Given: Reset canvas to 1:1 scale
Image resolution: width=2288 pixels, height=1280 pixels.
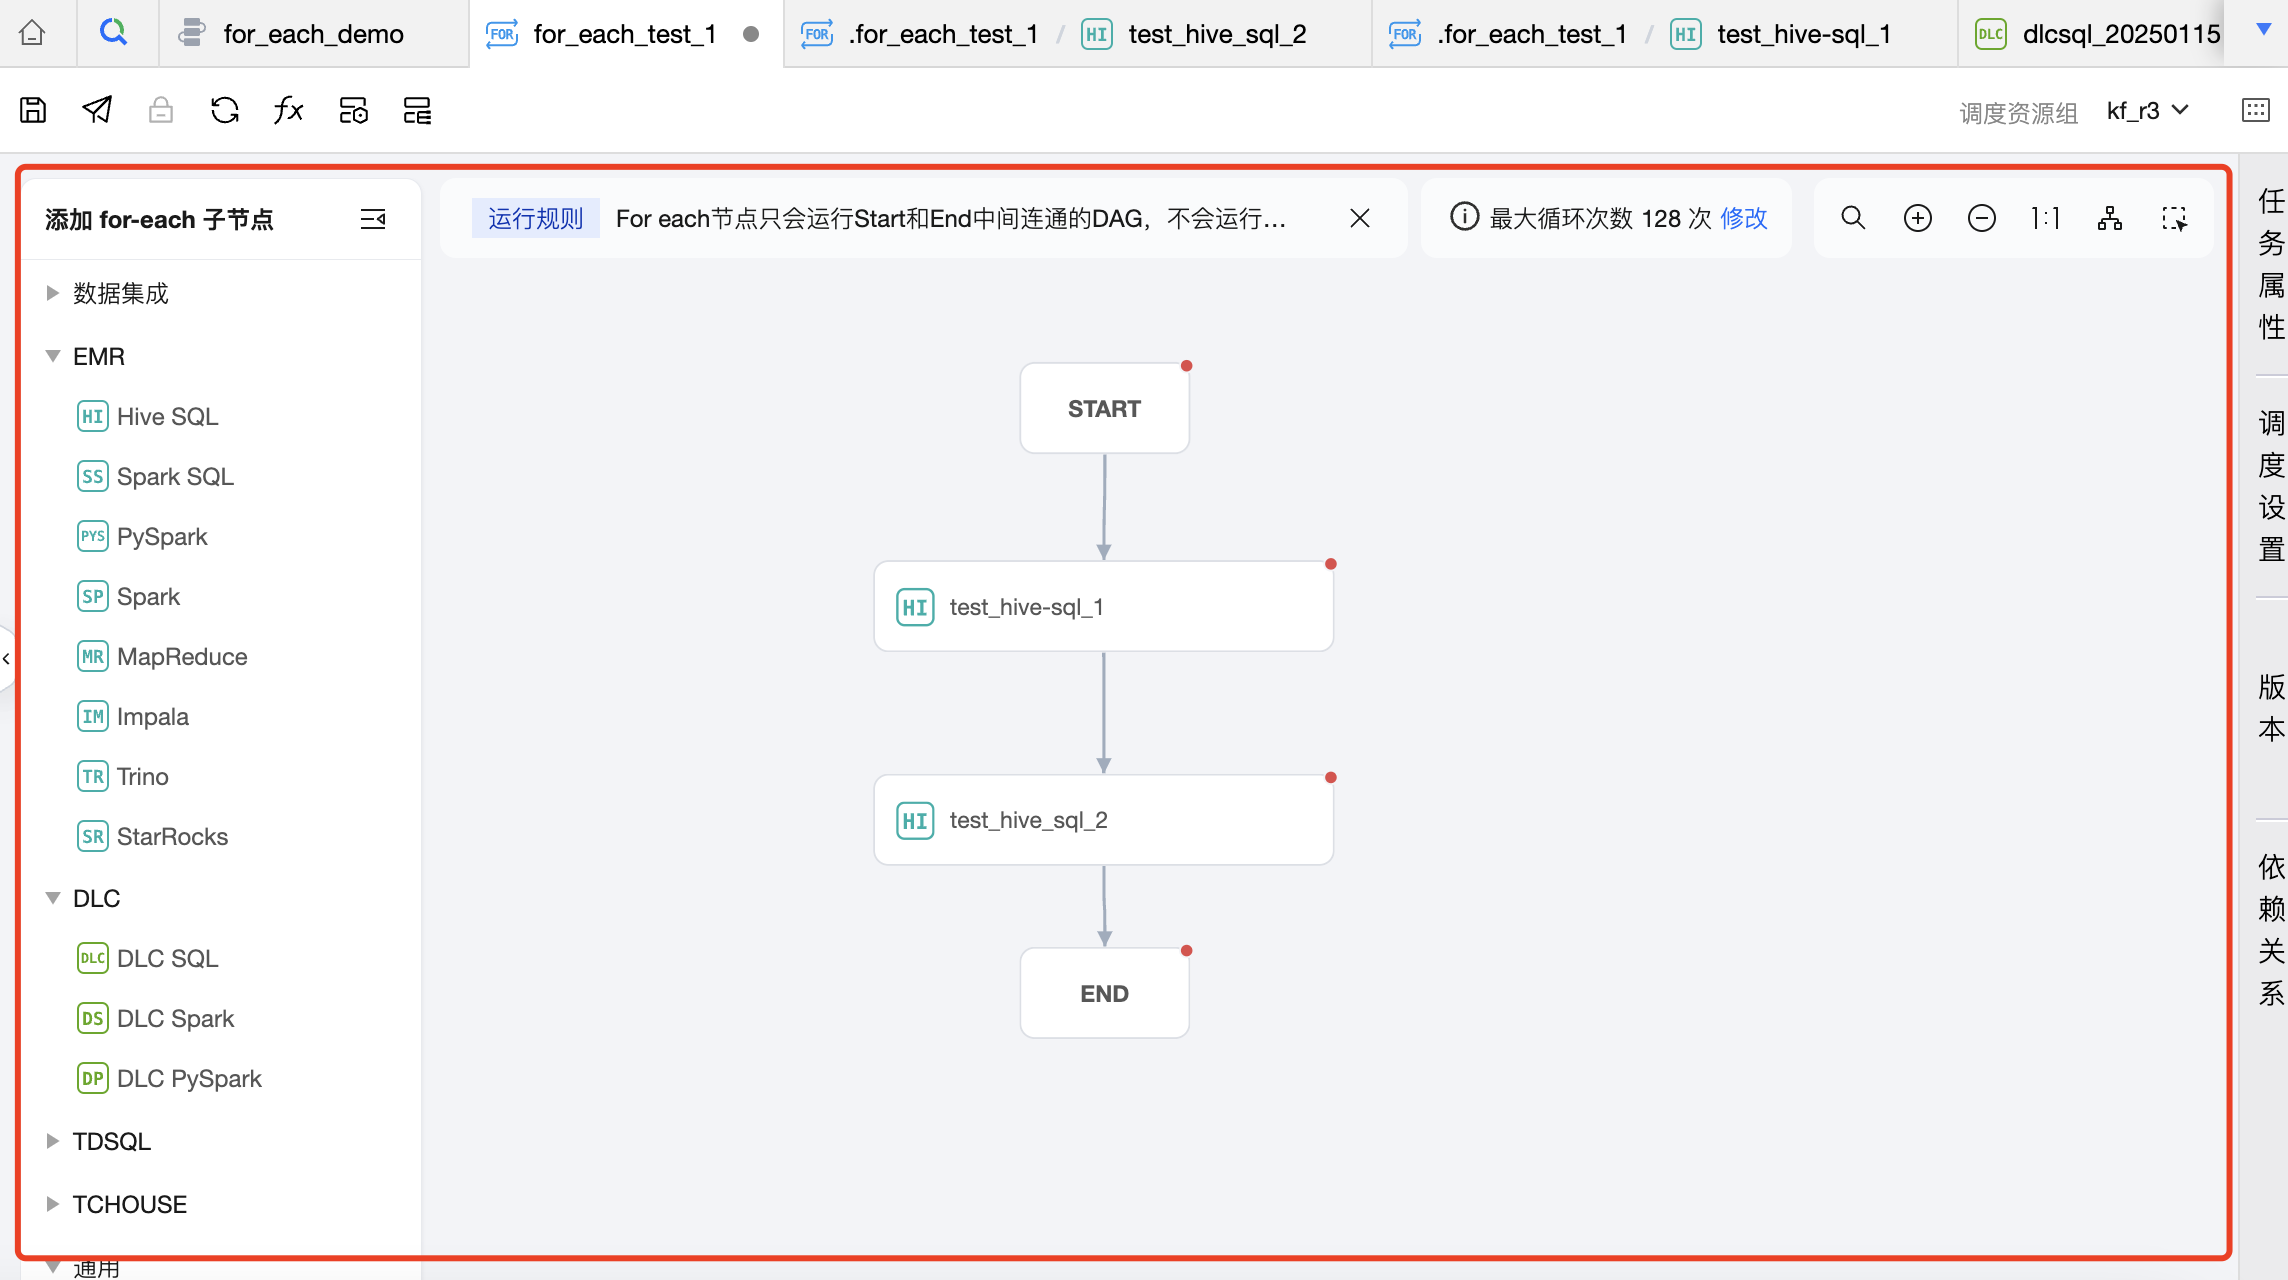Looking at the screenshot, I should click(x=2045, y=218).
